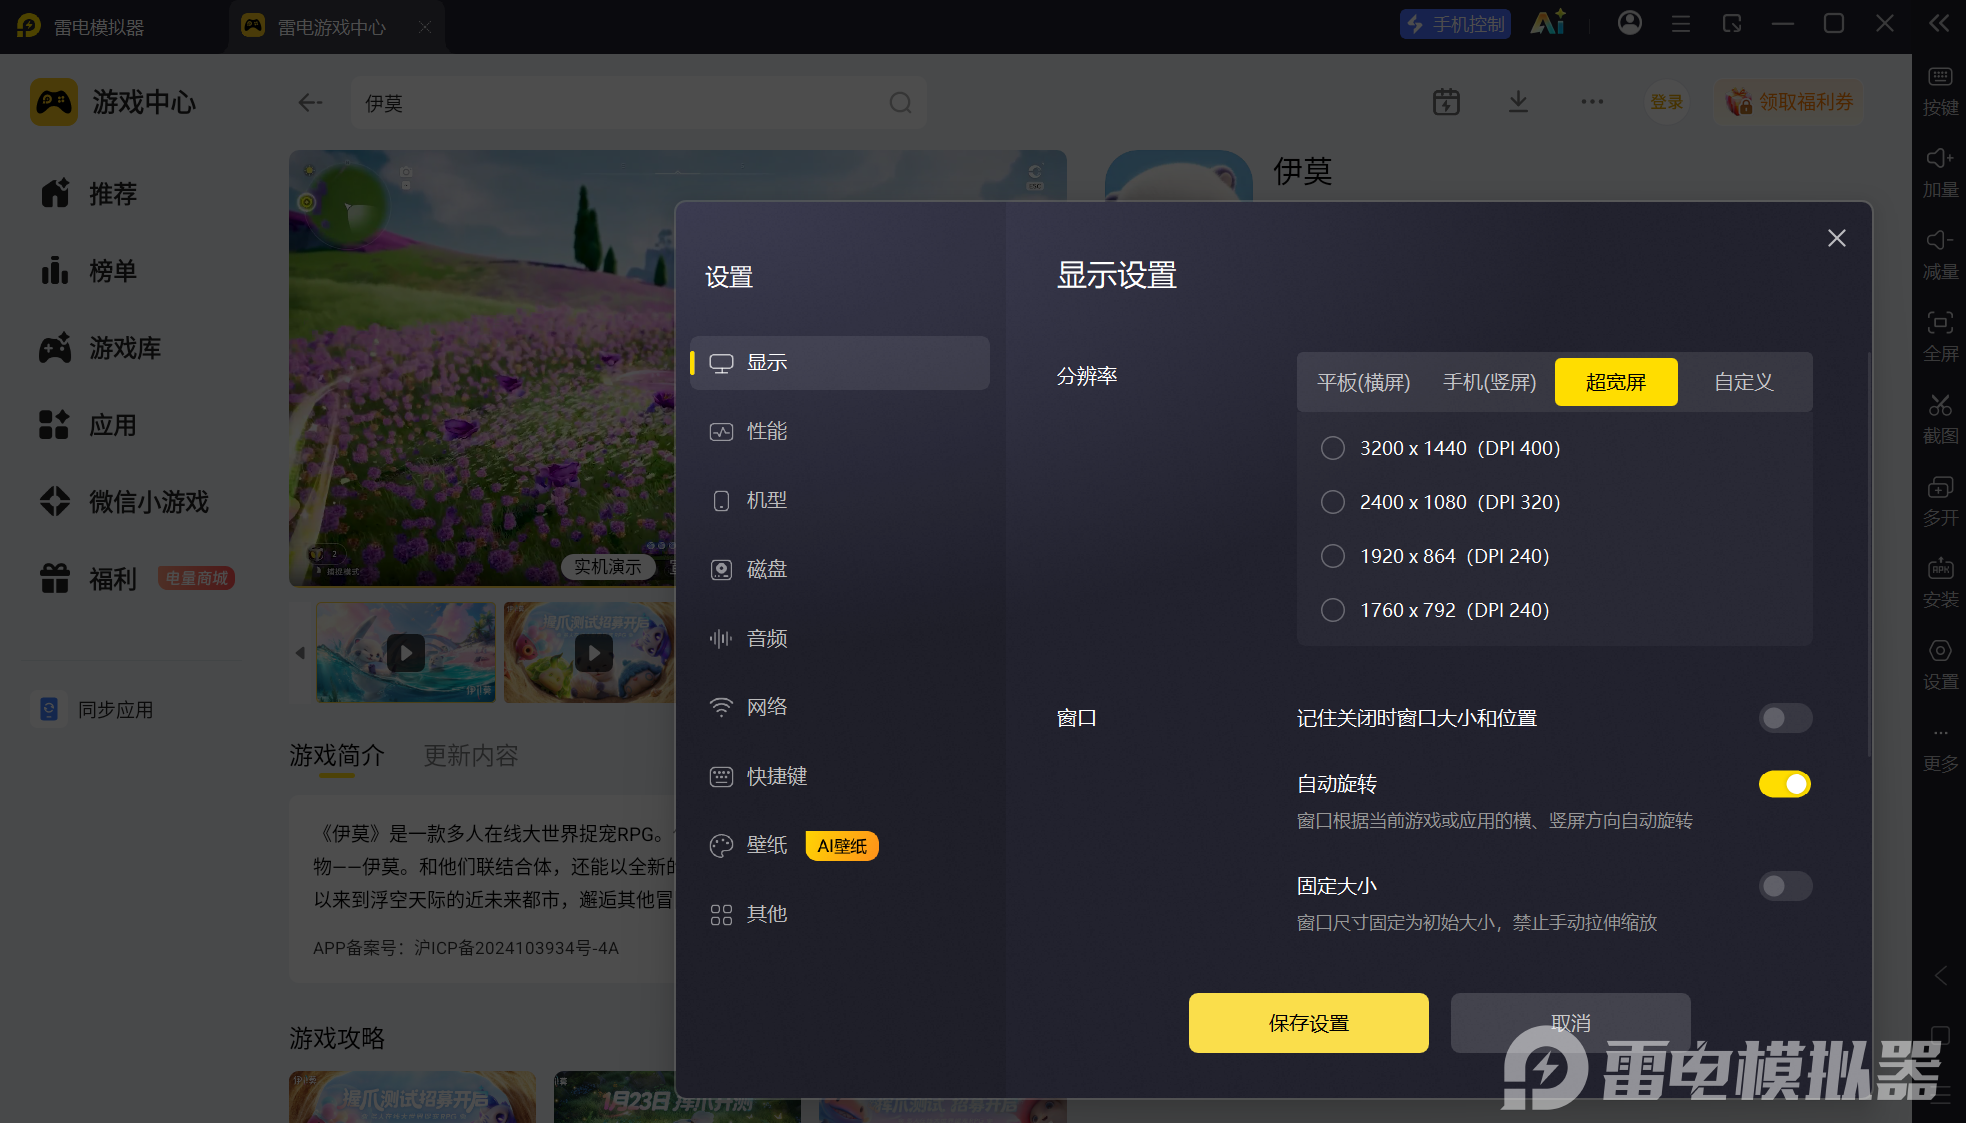The height and width of the screenshot is (1123, 1966).
Task: Click the previous thumbnail arrow
Action: click(x=300, y=653)
